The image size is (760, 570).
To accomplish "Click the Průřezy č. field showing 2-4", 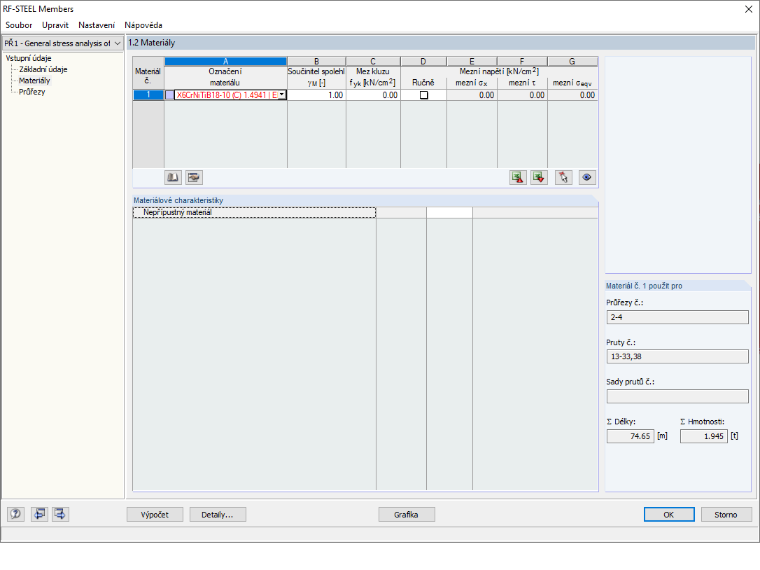I will click(x=677, y=317).
